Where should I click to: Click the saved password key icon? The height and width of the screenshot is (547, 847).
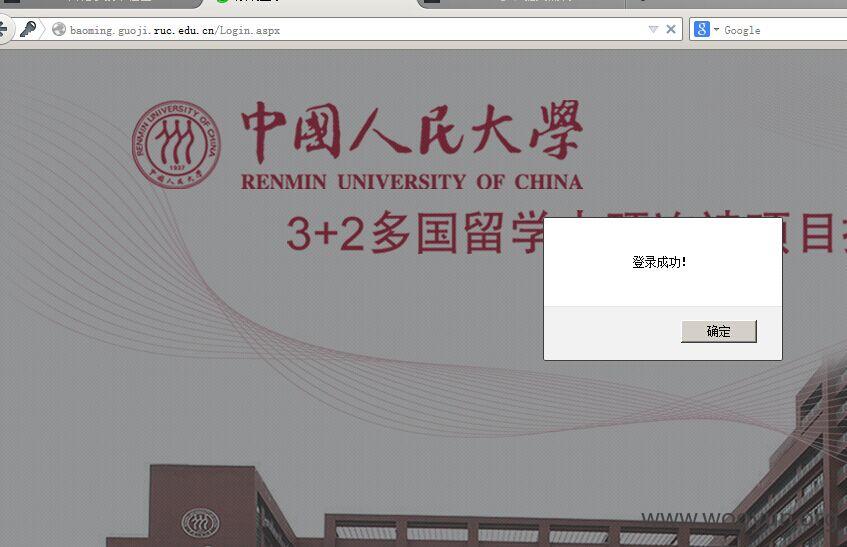(x=28, y=29)
